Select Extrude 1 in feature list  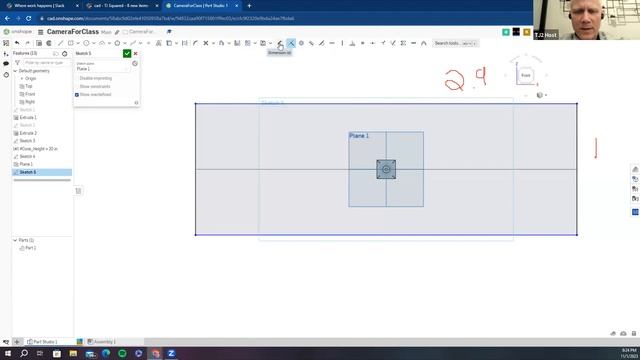[x=28, y=118]
